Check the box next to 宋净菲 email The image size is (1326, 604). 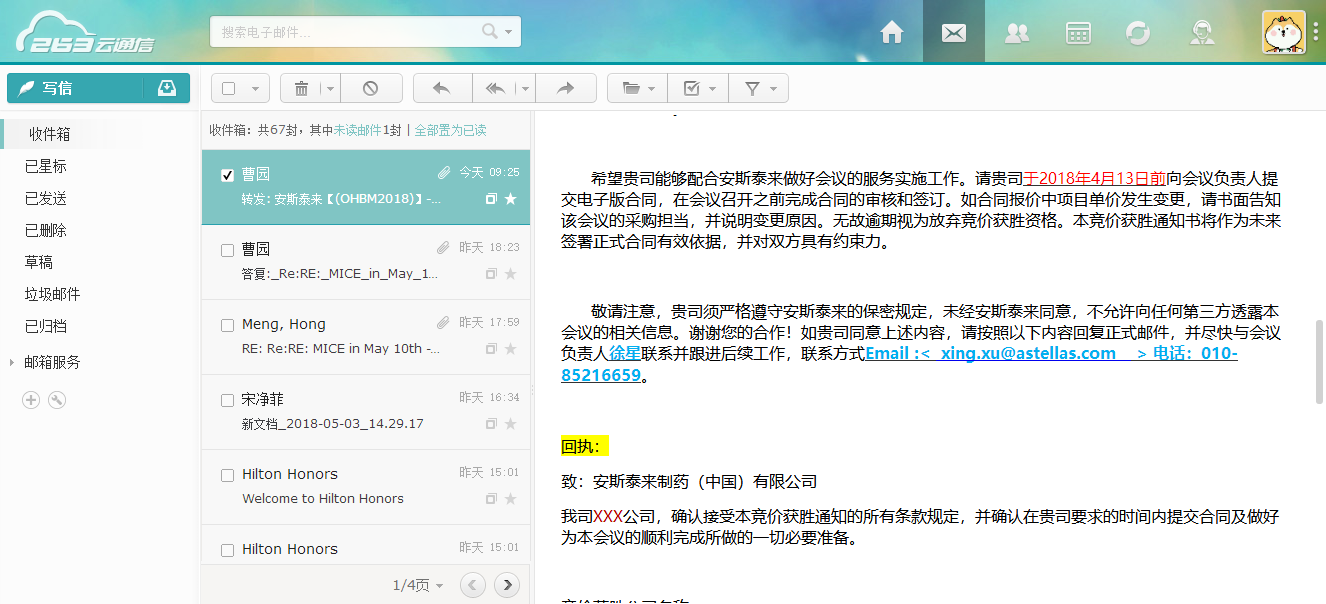pos(227,400)
